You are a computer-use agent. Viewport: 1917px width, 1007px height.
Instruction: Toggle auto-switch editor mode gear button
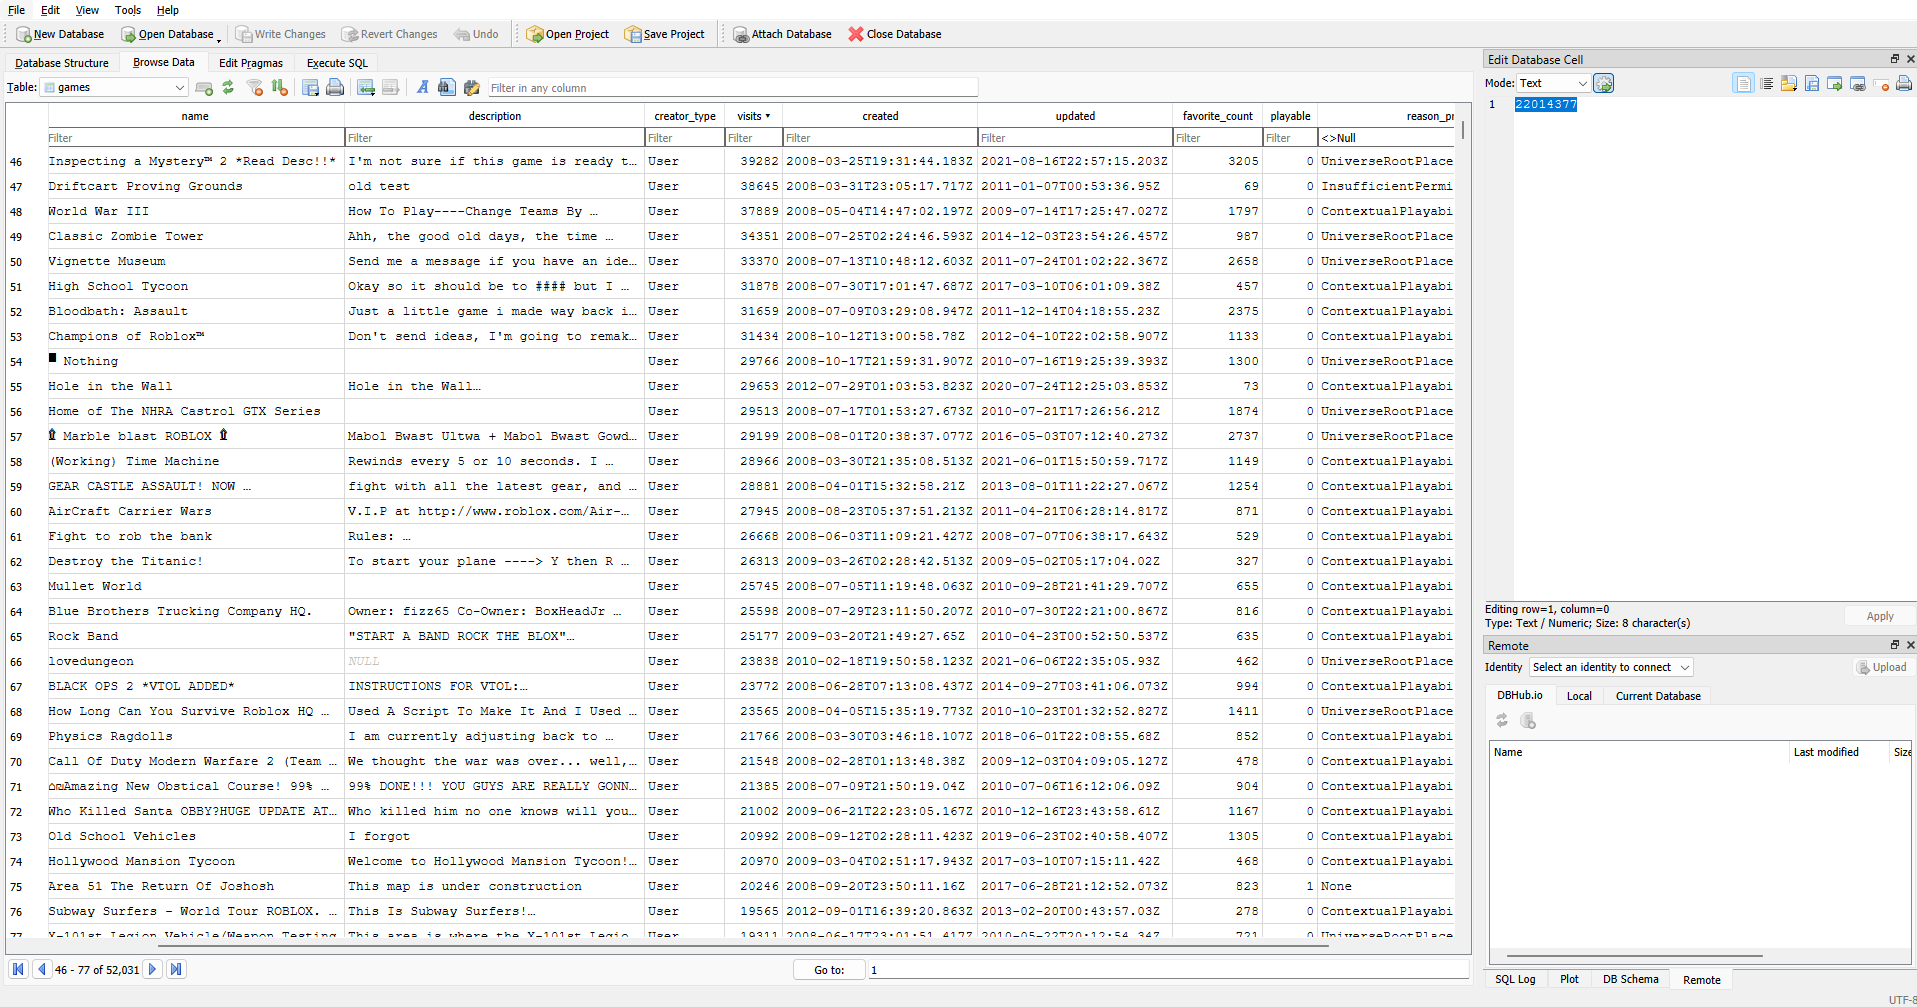tap(1604, 84)
